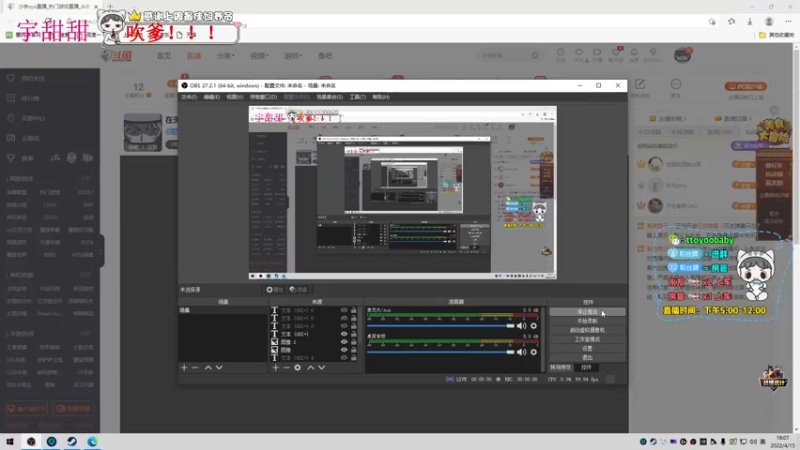
Task: Expand 游戏 dropdown in Huya navigation
Action: [293, 56]
